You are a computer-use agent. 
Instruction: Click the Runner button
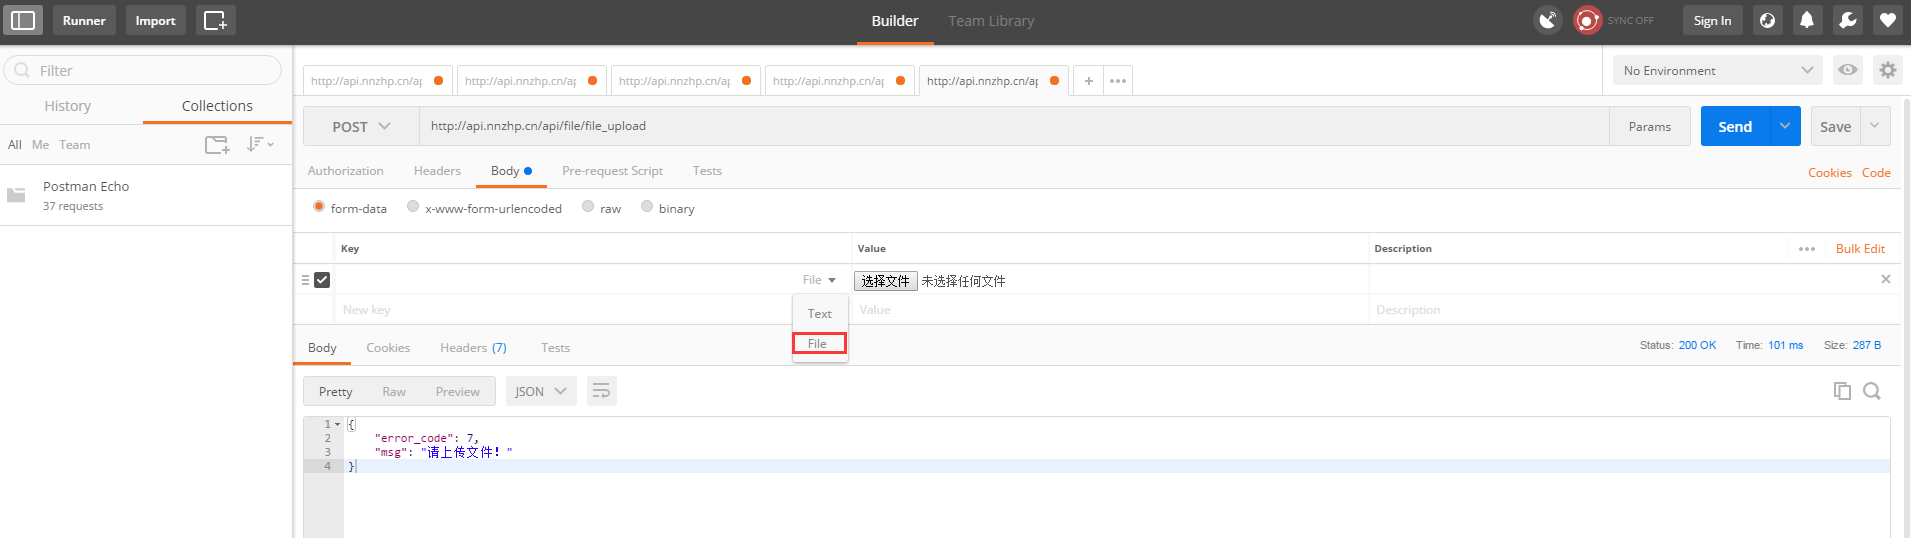pos(84,20)
